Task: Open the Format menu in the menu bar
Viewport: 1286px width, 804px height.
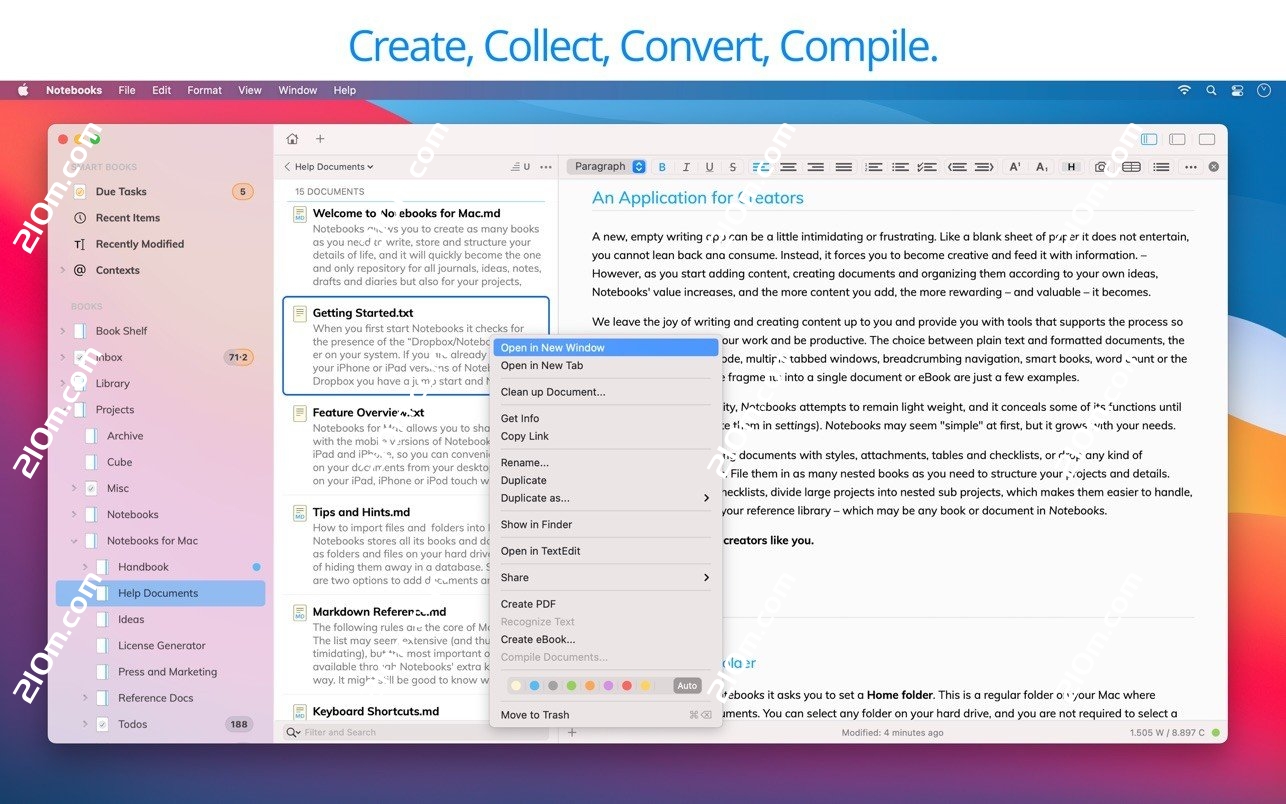Action: tap(204, 90)
